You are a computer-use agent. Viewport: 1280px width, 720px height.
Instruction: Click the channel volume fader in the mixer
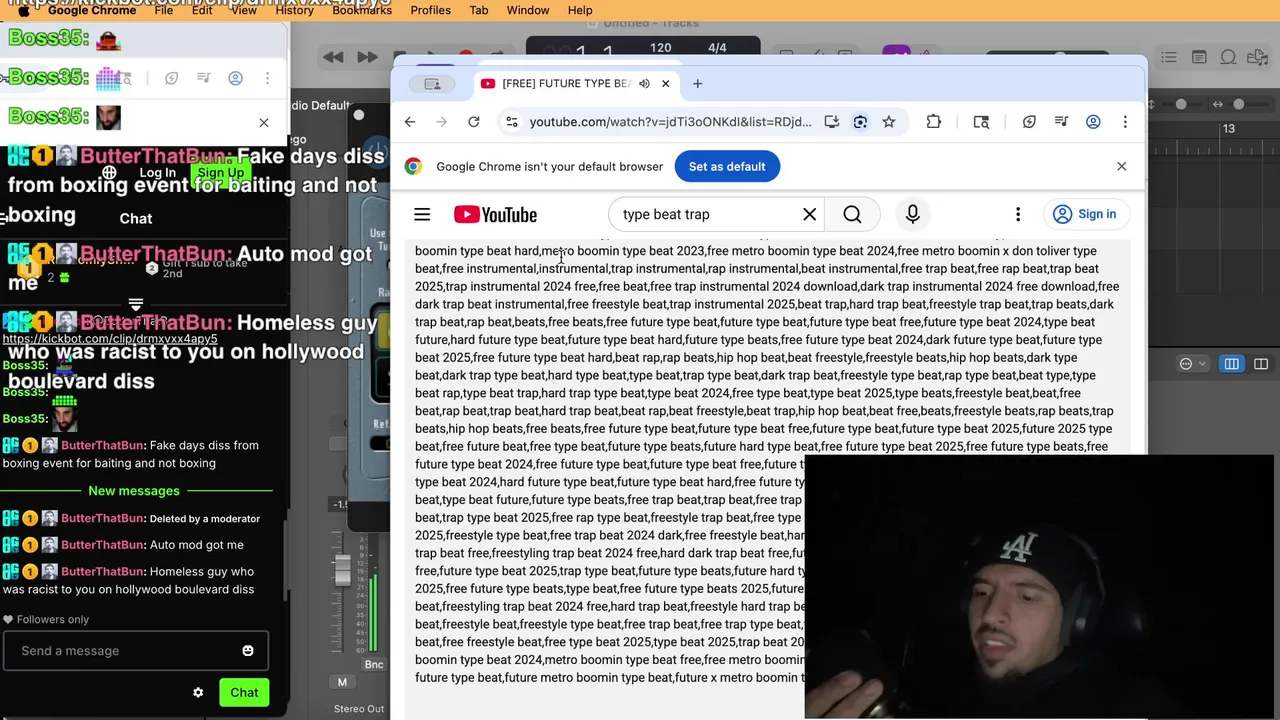coord(343,572)
